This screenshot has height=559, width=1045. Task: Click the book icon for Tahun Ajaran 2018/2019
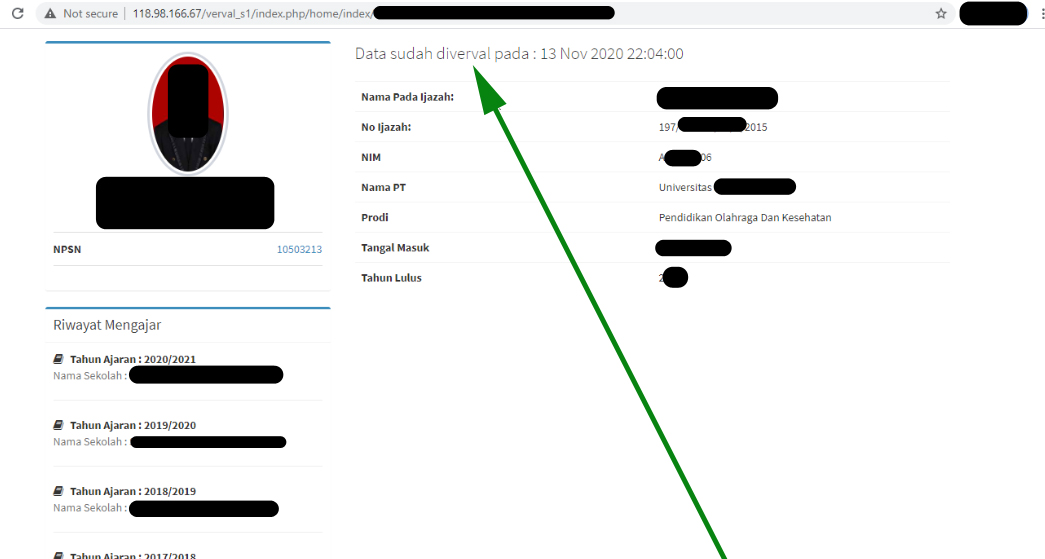click(58, 491)
